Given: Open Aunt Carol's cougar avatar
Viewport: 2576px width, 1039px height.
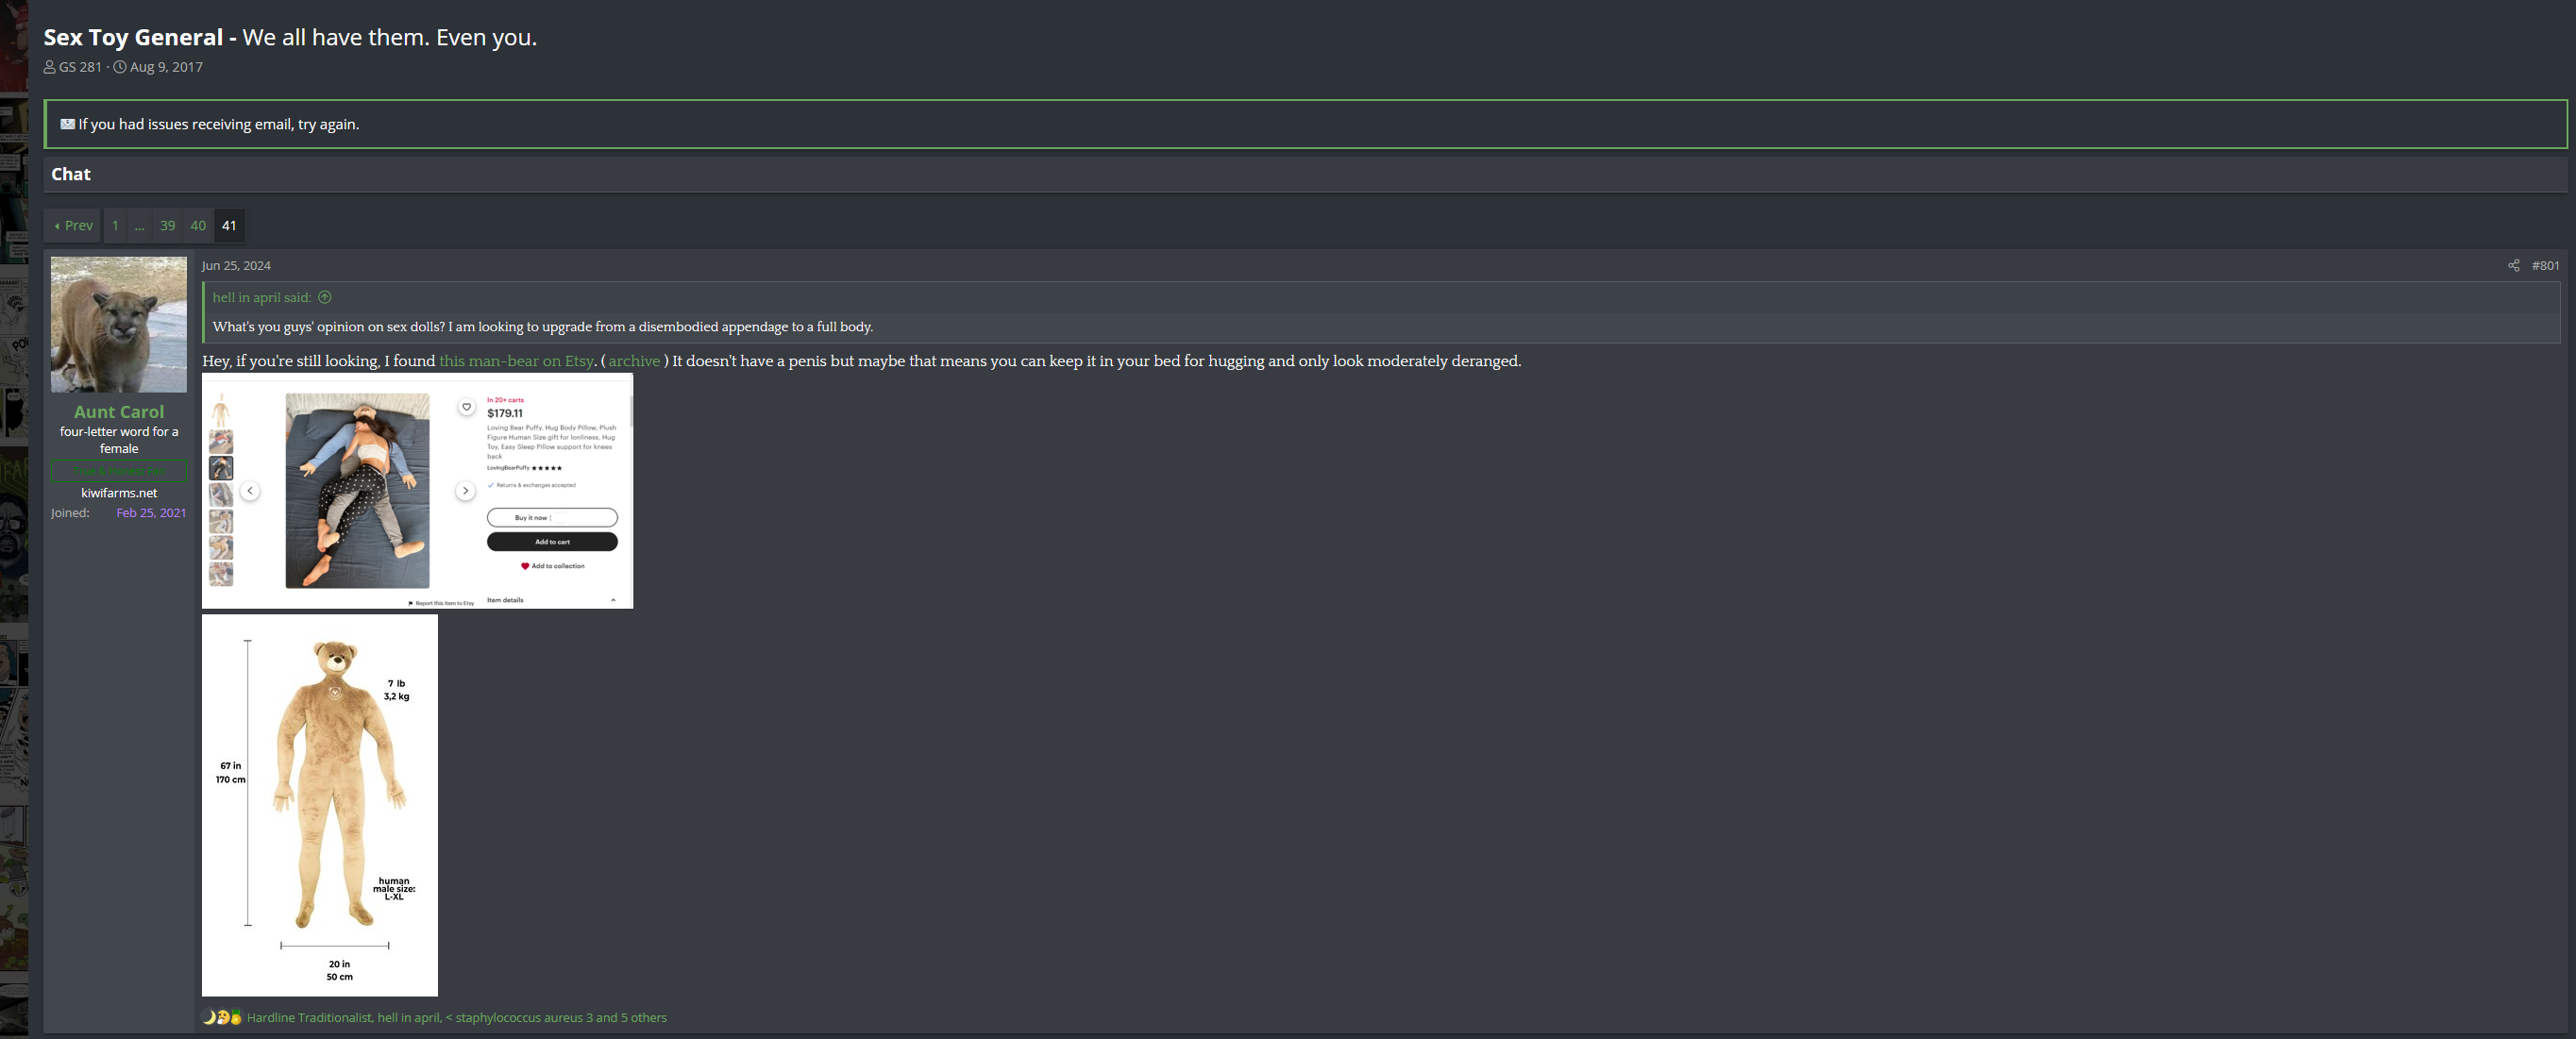Looking at the screenshot, I should 119,324.
